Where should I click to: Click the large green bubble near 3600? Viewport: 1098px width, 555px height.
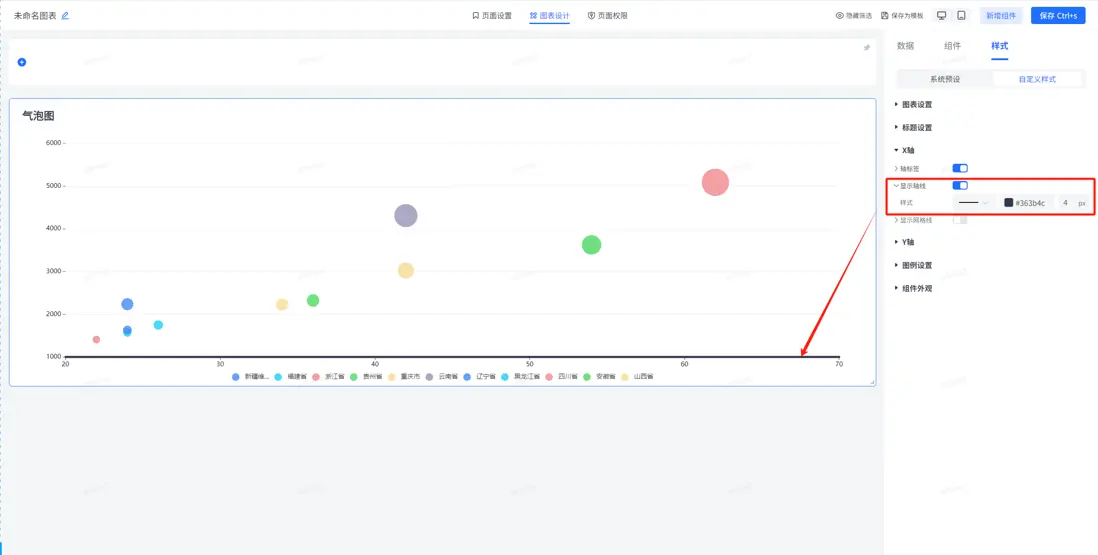[592, 245]
